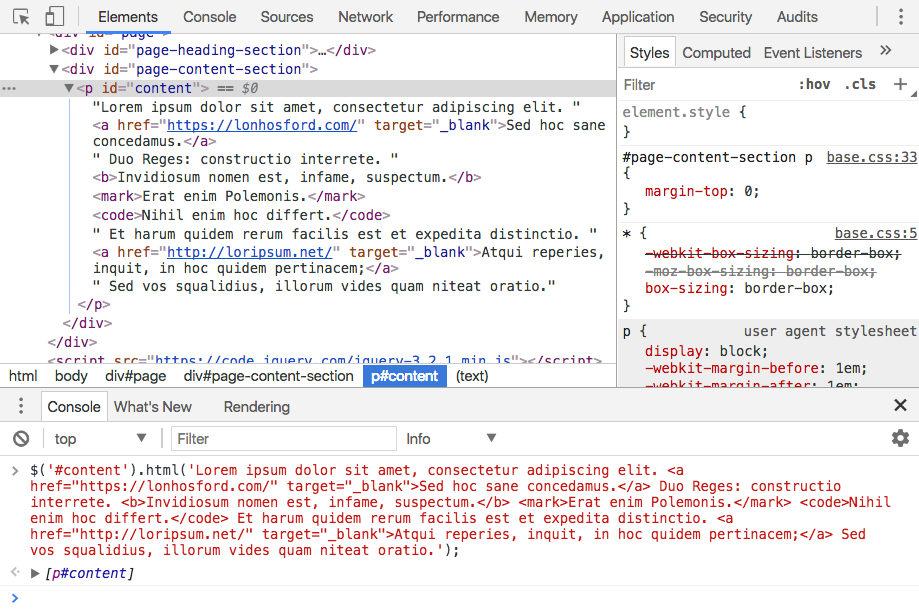Click the ellipsis beside the p#content row
This screenshot has height=610, width=919.
(9, 88)
